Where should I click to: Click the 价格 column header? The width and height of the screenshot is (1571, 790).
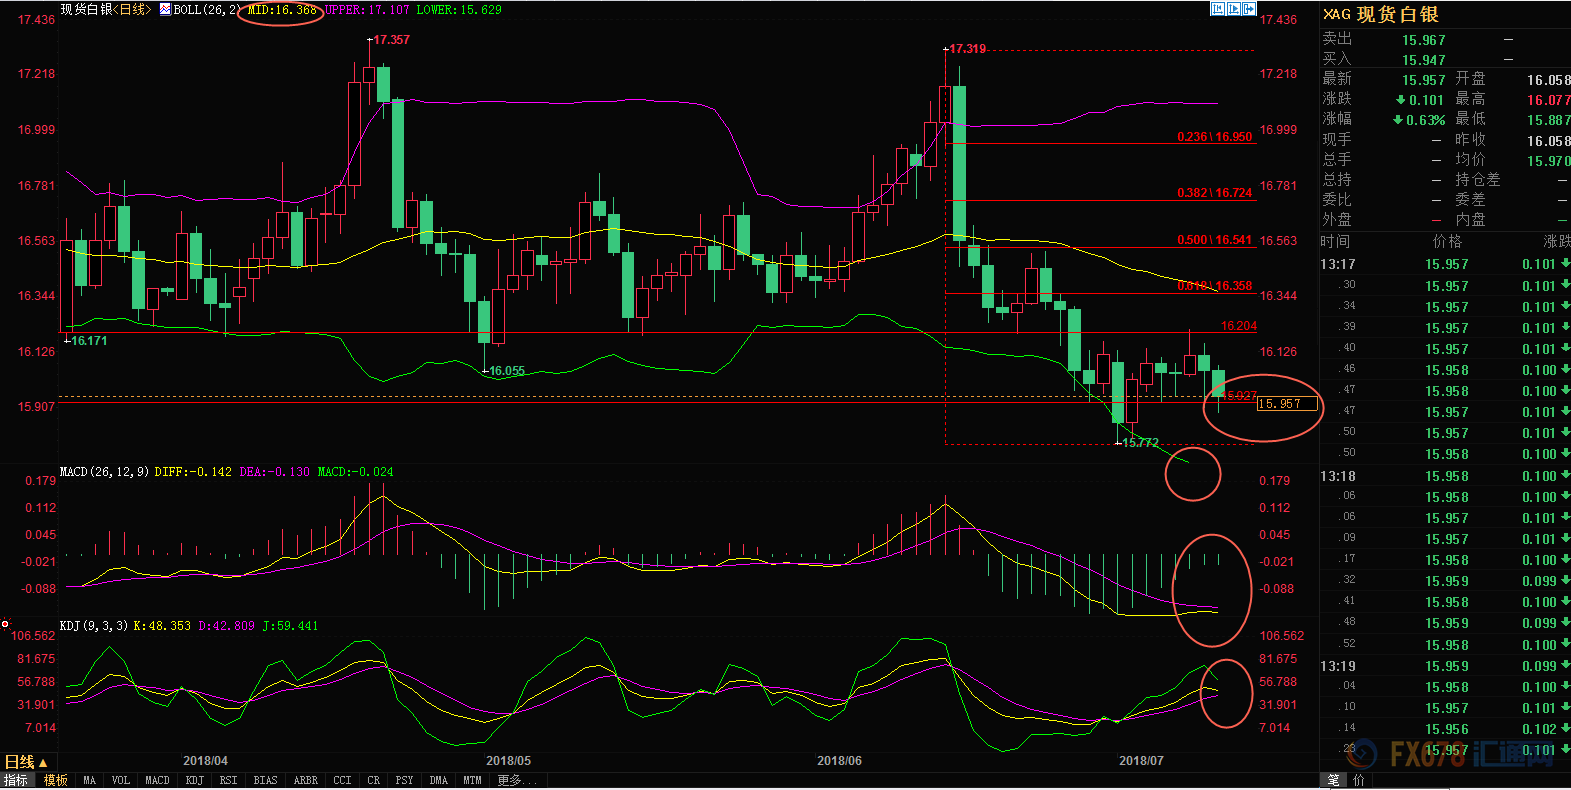1447,241
